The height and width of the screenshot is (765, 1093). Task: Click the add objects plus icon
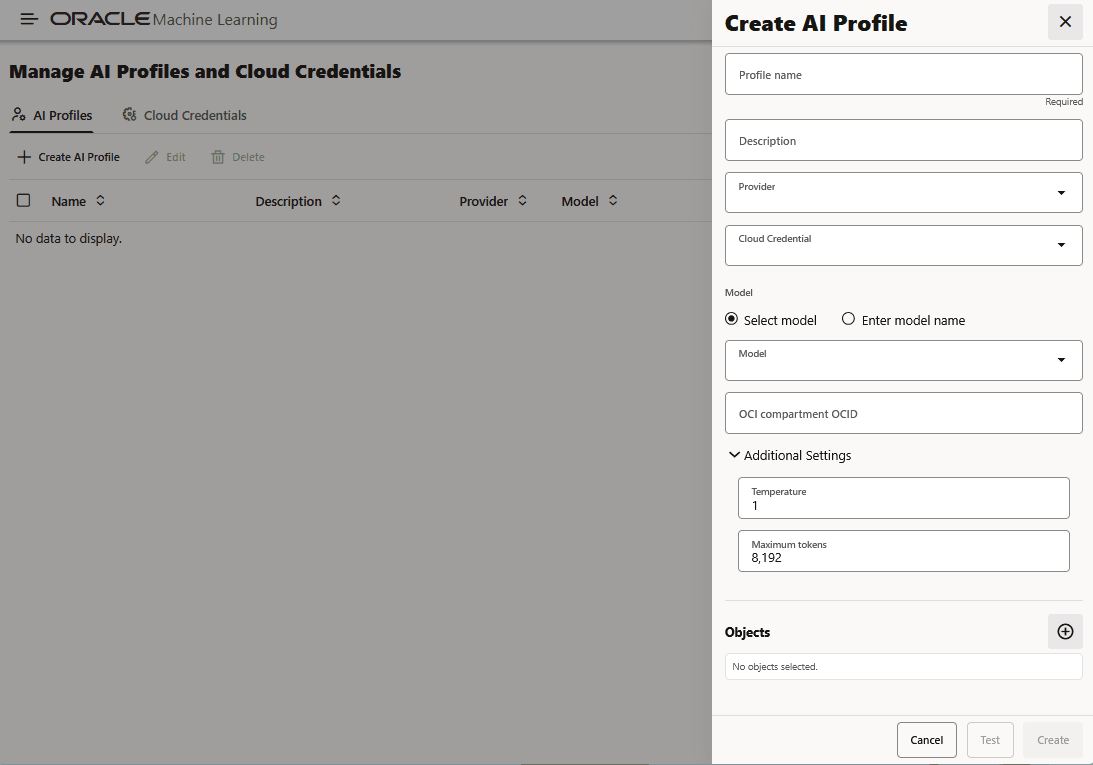(x=1064, y=631)
